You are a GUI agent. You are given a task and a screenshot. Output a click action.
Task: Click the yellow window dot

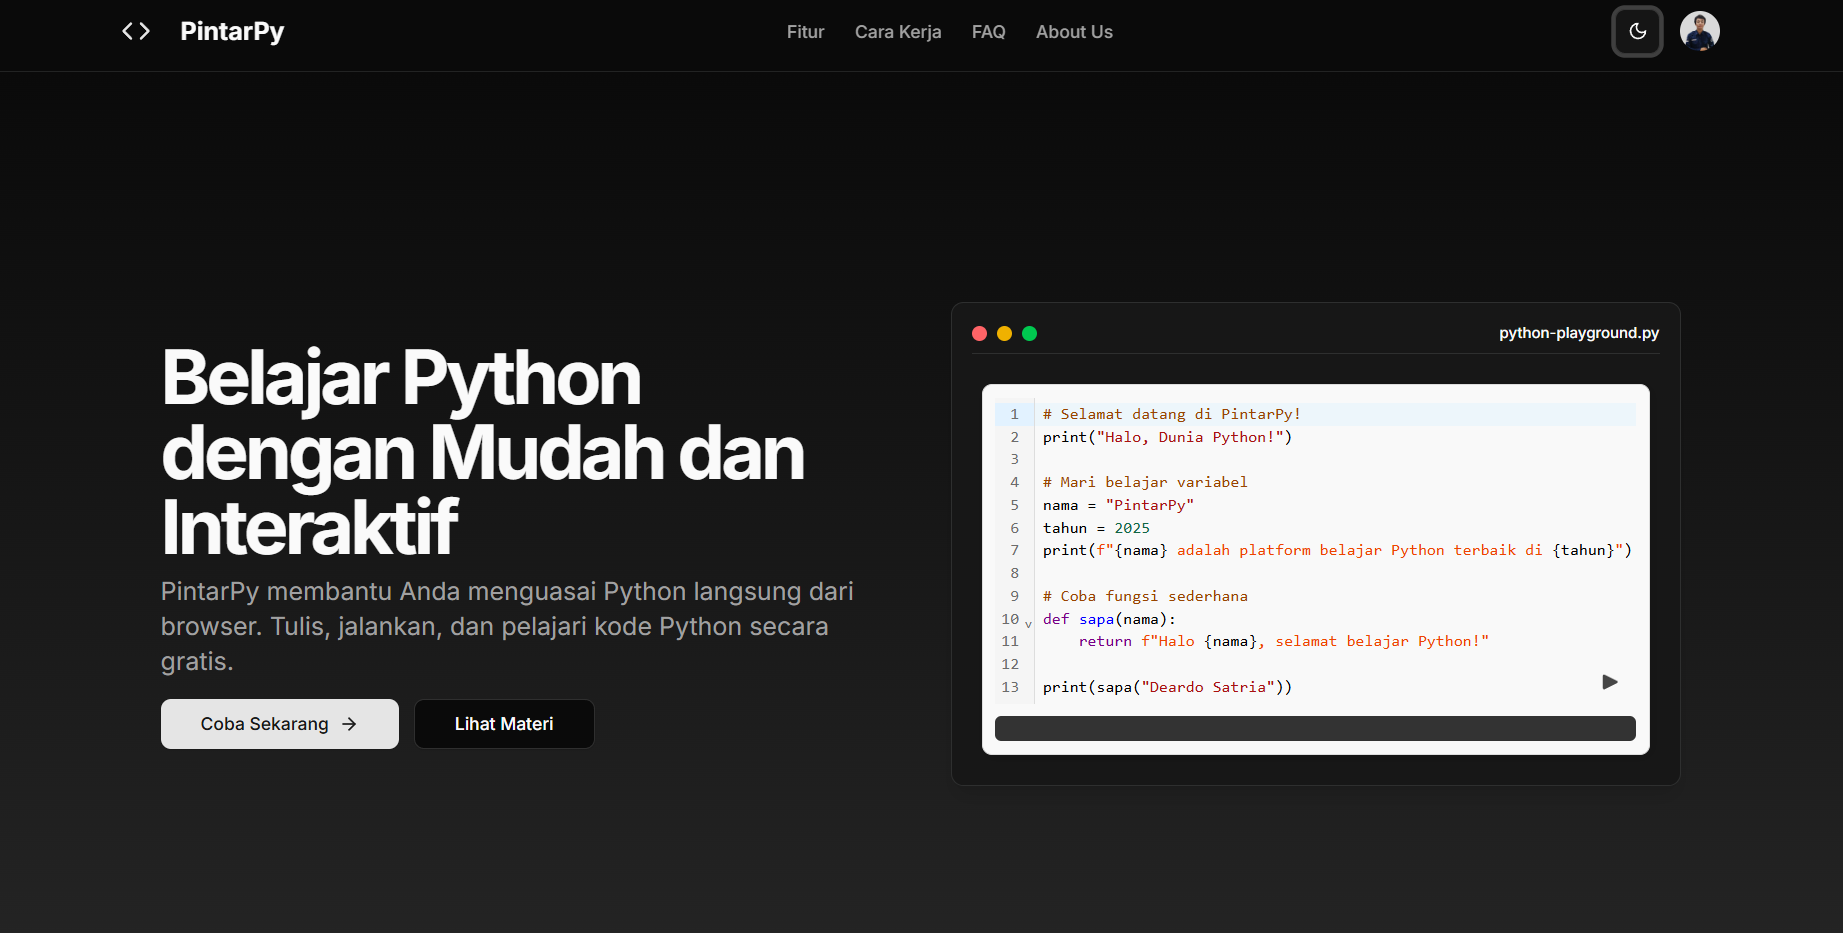click(x=1004, y=333)
